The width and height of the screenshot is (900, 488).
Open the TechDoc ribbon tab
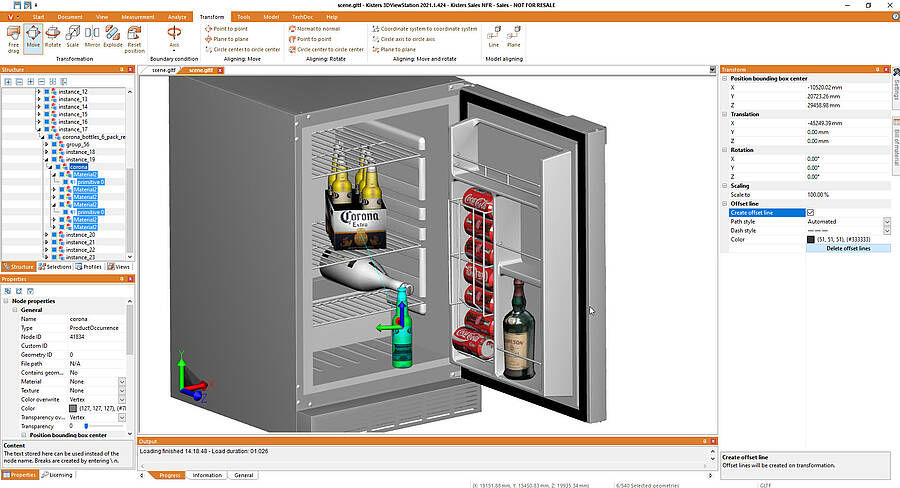pos(302,17)
